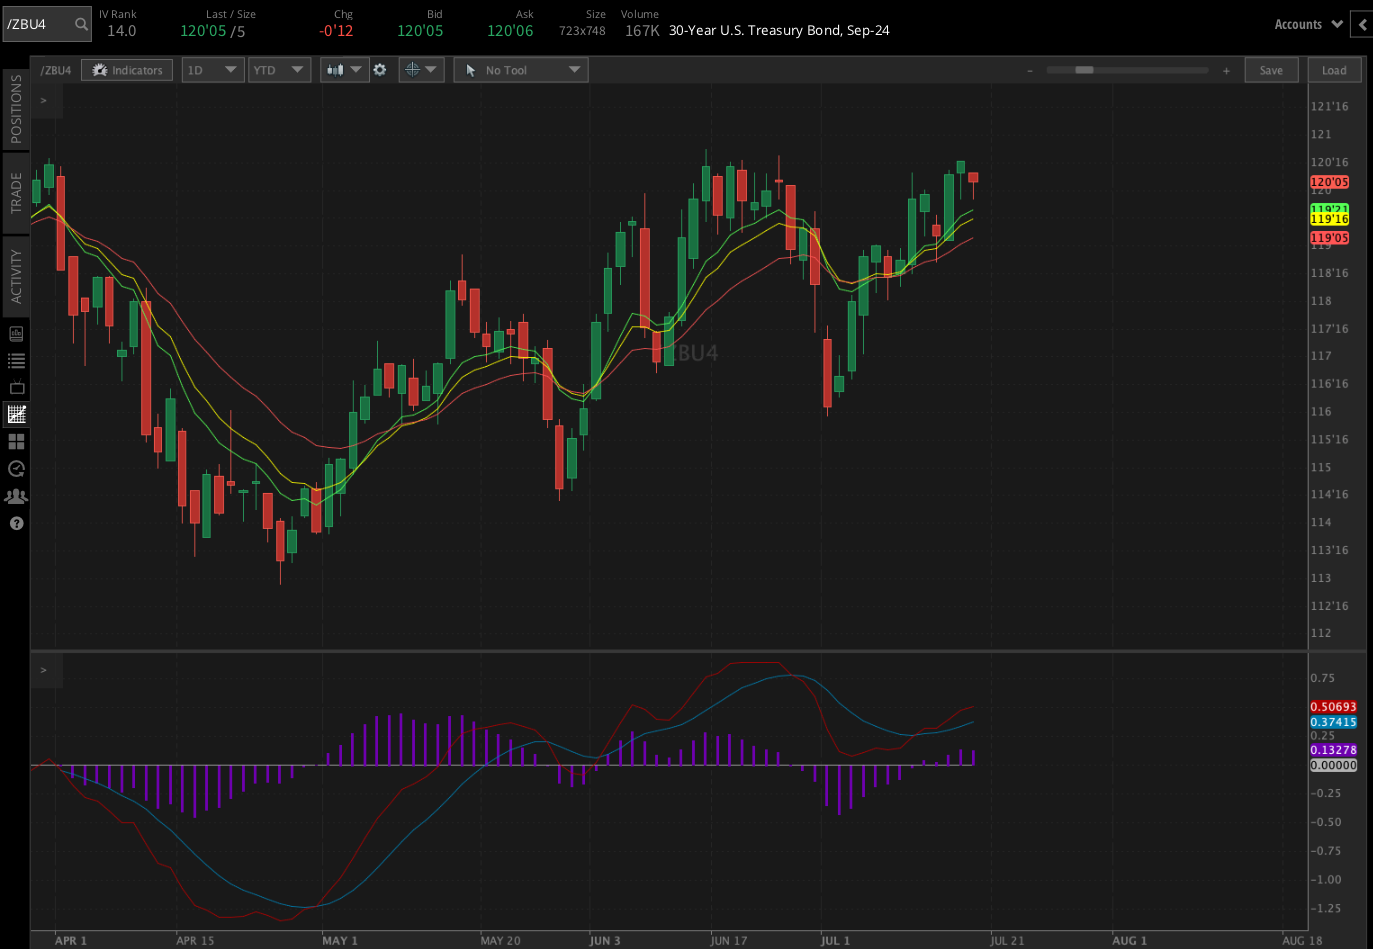Image resolution: width=1373 pixels, height=949 pixels.
Task: Open the chart settings gear icon
Action: click(x=381, y=69)
